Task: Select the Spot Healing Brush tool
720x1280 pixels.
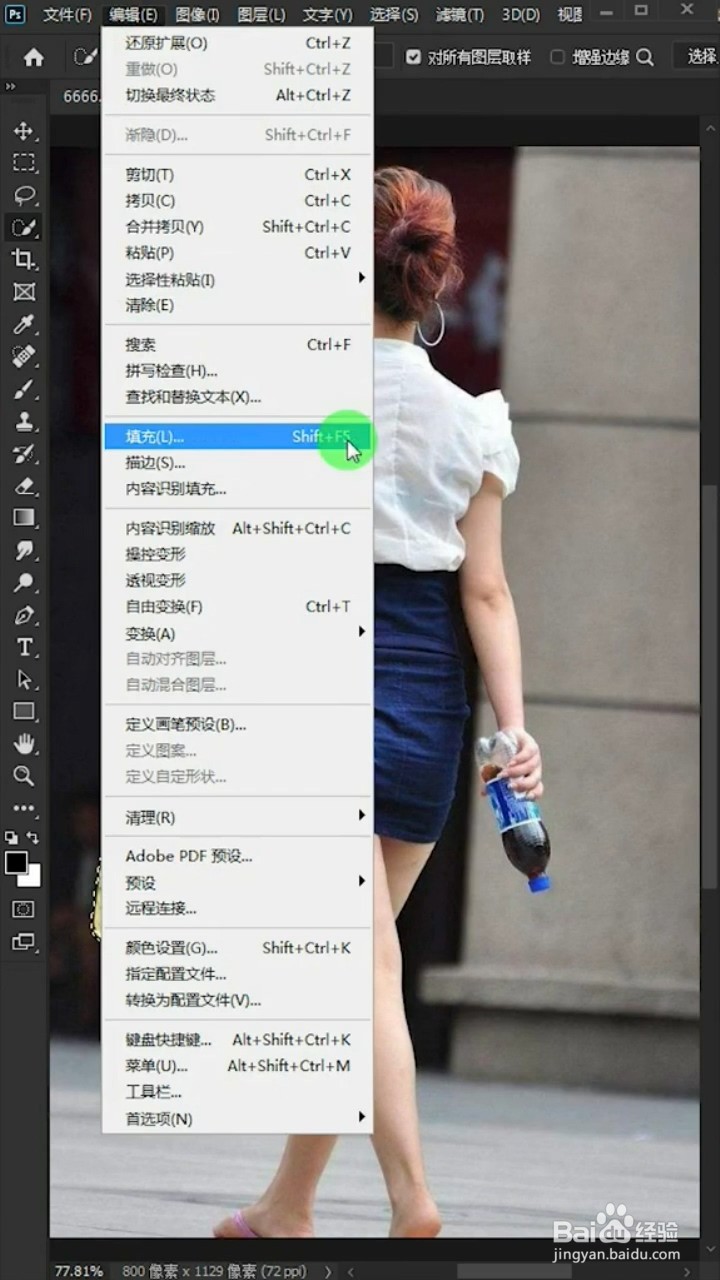Action: pos(24,356)
